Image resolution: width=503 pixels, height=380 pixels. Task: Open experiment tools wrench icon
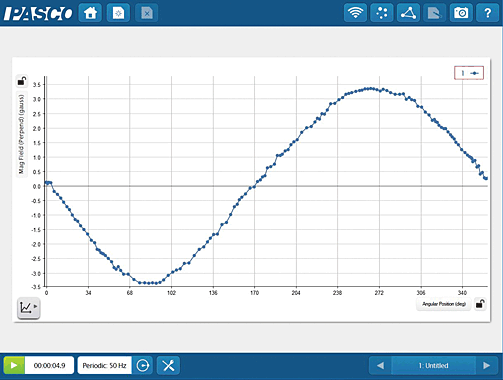click(x=168, y=365)
